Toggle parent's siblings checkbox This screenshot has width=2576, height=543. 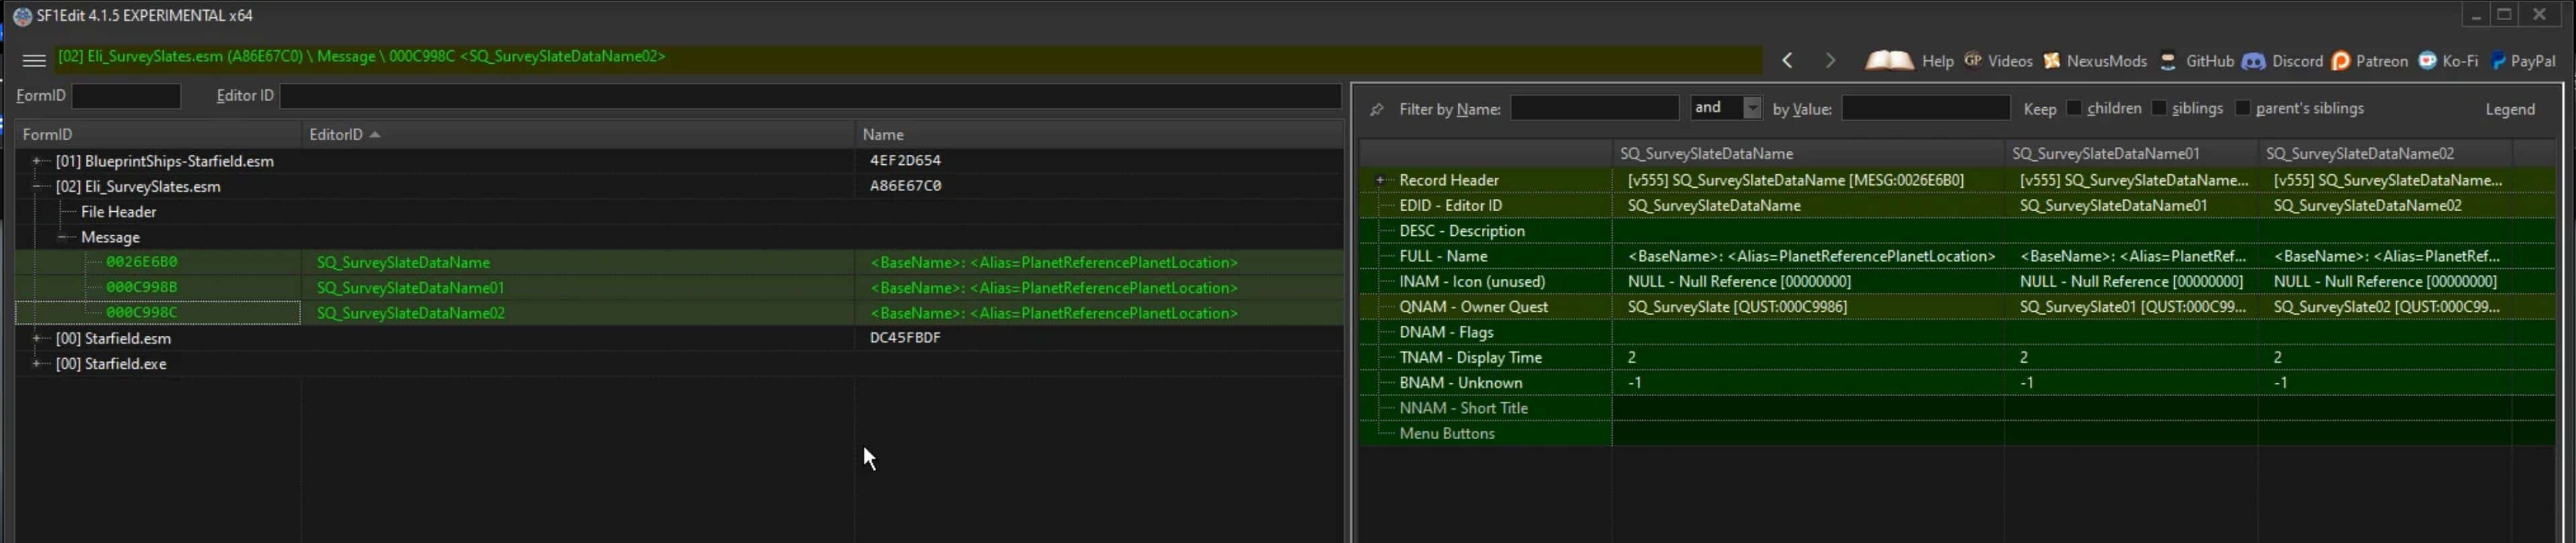pyautogui.click(x=2243, y=108)
